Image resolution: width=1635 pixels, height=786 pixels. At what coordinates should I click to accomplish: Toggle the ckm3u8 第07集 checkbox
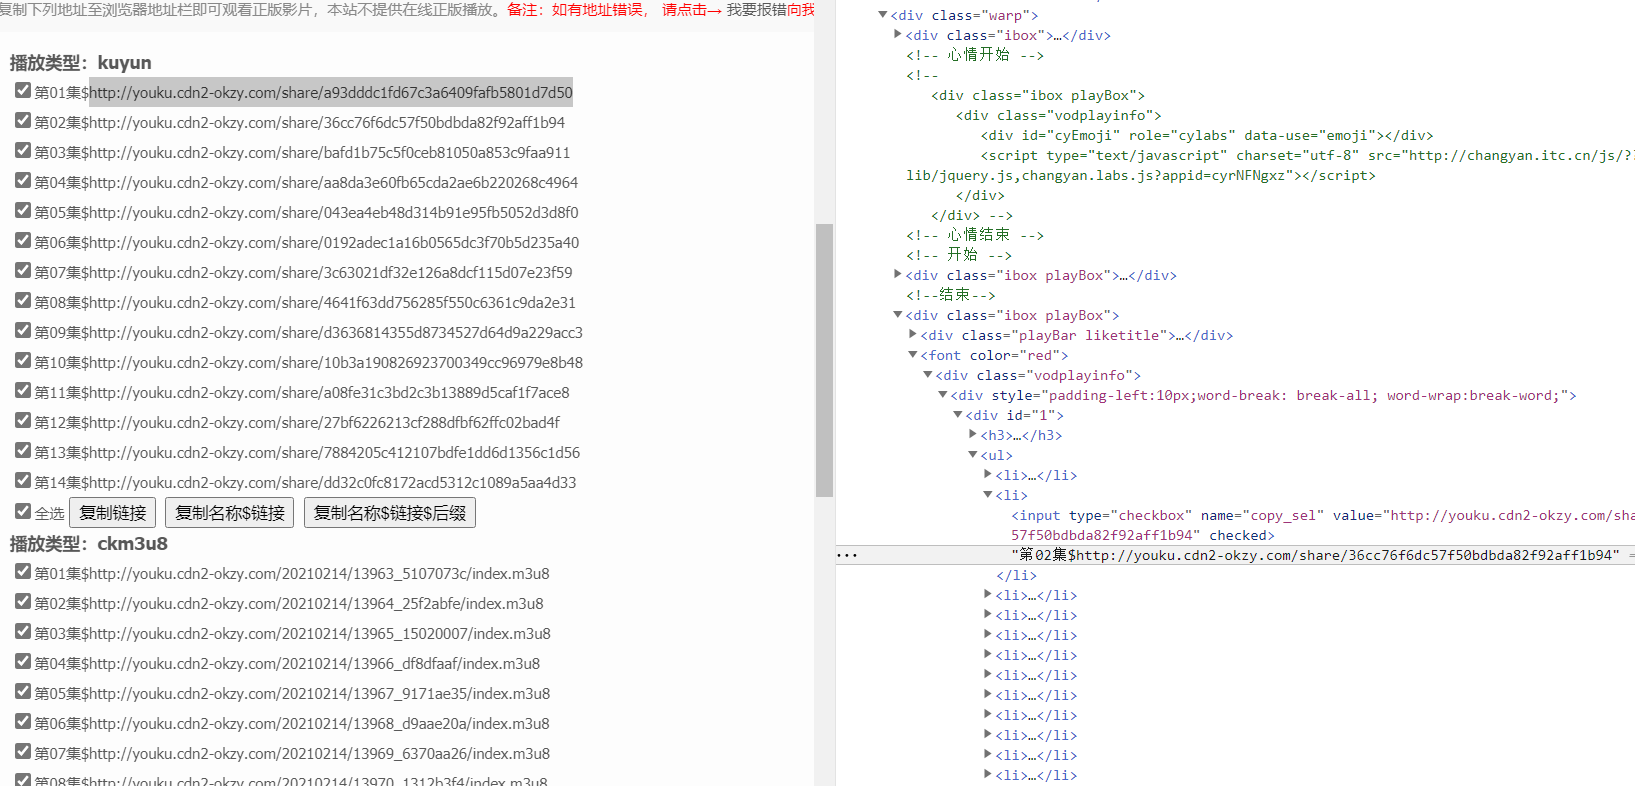(23, 751)
